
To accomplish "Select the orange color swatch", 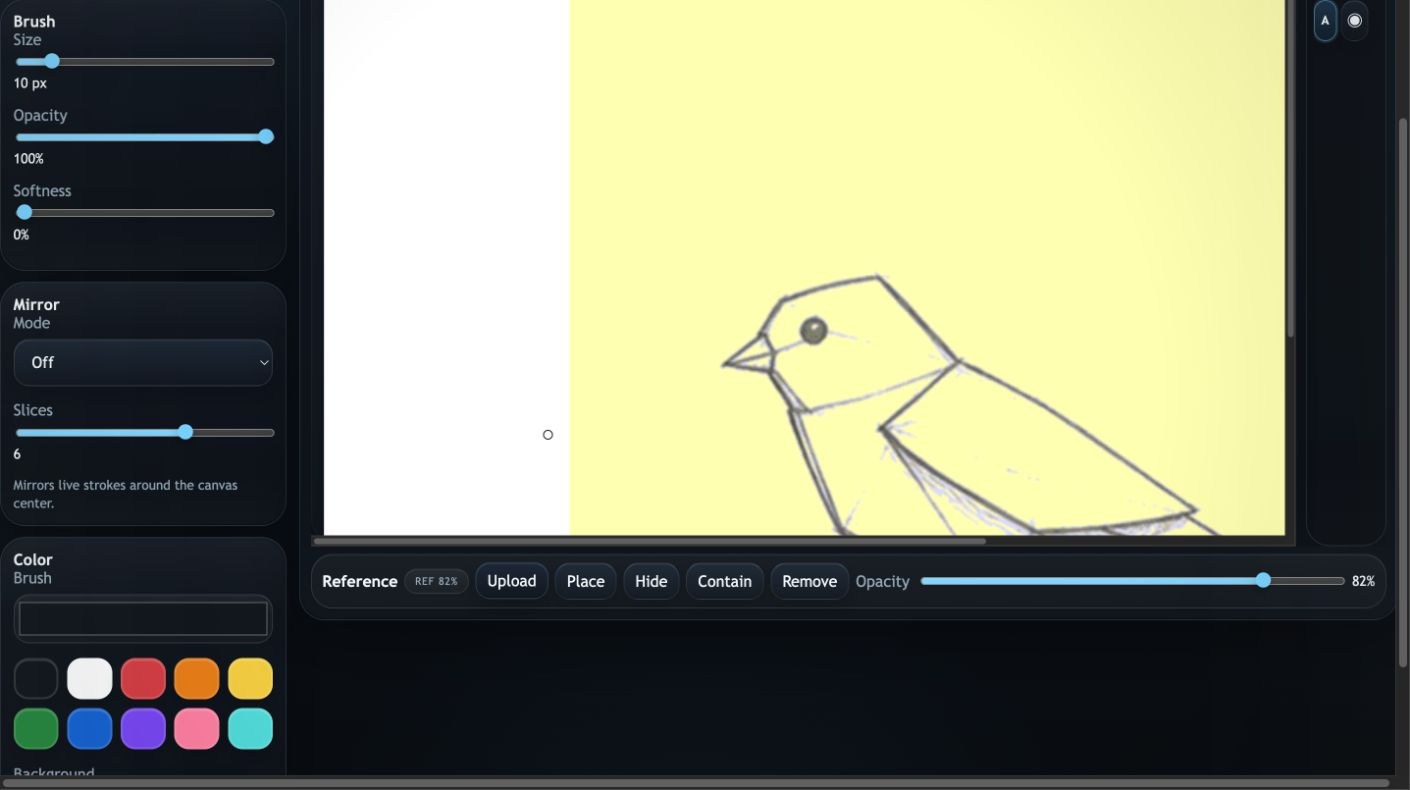I will (197, 678).
